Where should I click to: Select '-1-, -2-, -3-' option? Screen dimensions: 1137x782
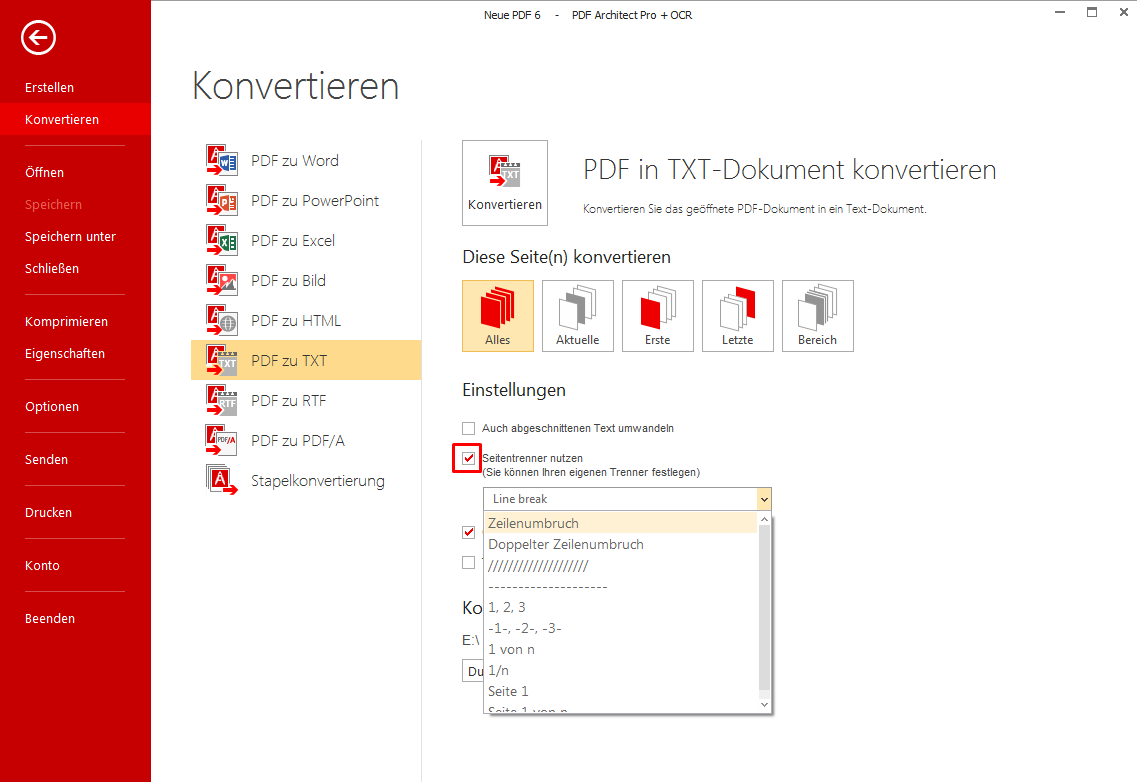[621, 628]
